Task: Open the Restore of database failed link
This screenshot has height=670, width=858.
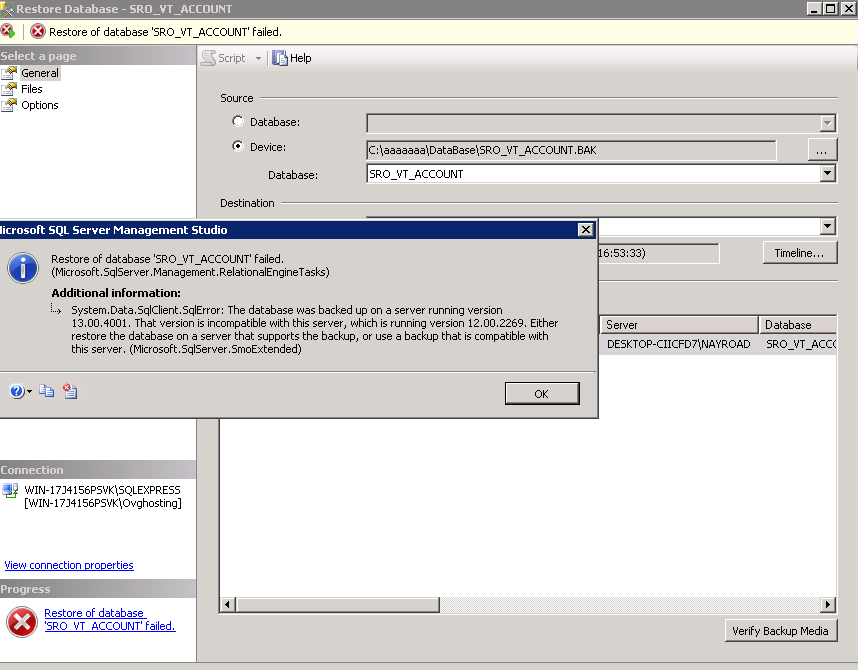Action: tap(109, 619)
